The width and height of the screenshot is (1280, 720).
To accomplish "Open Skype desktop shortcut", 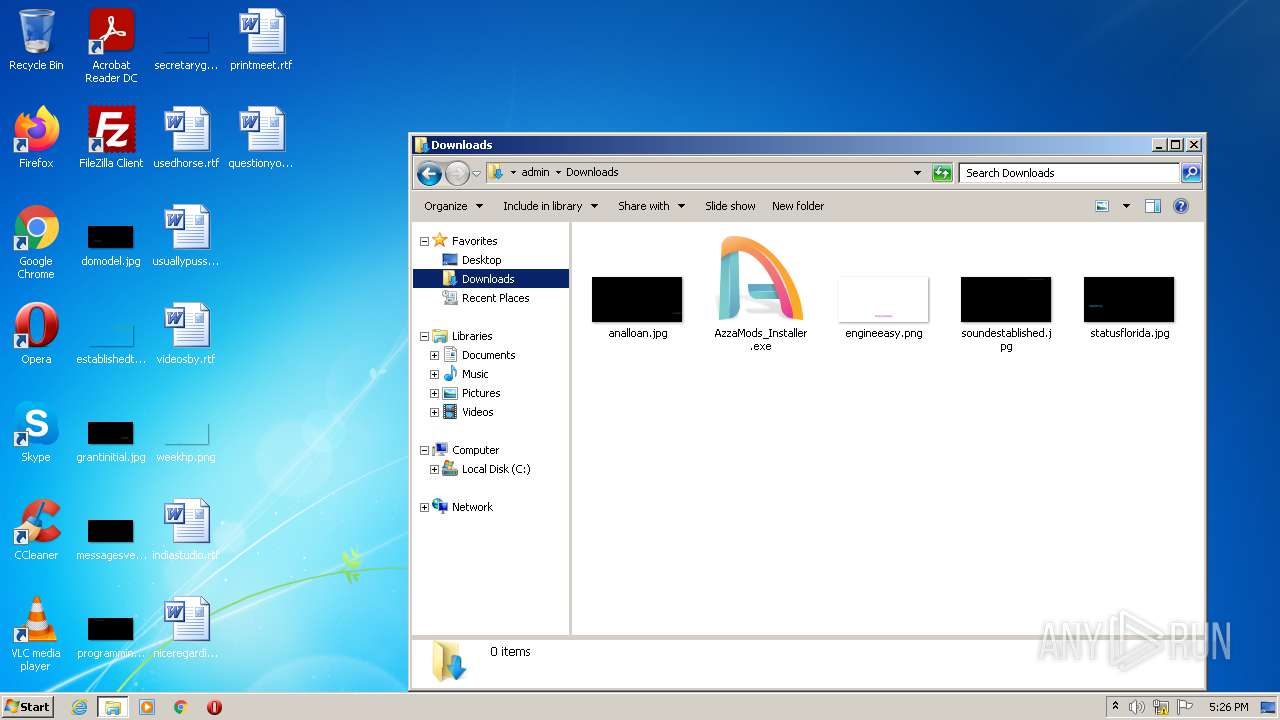I will (36, 432).
